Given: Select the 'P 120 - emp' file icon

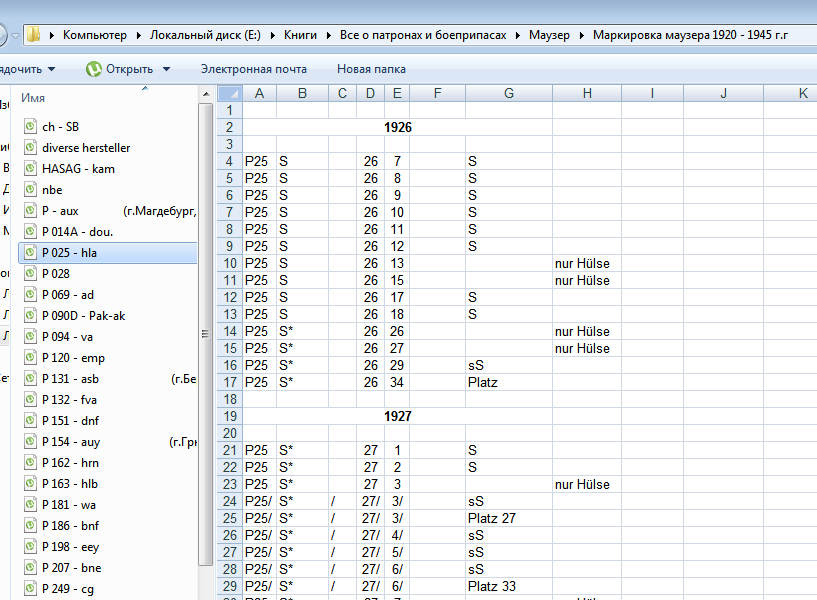Looking at the screenshot, I should [30, 358].
